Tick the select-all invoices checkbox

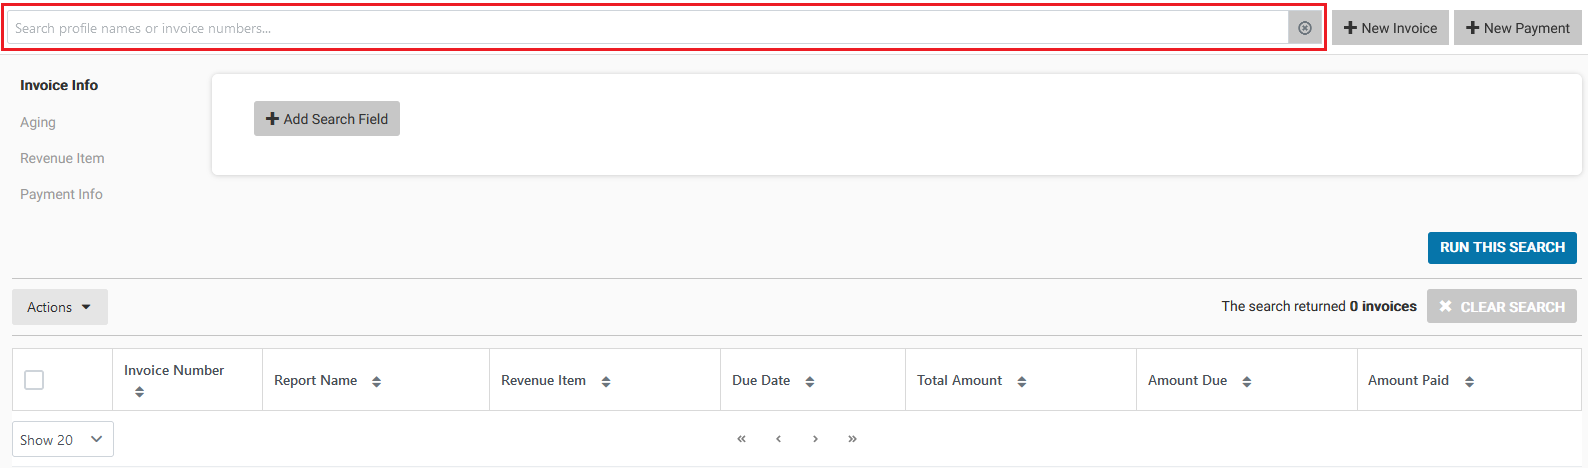point(34,380)
